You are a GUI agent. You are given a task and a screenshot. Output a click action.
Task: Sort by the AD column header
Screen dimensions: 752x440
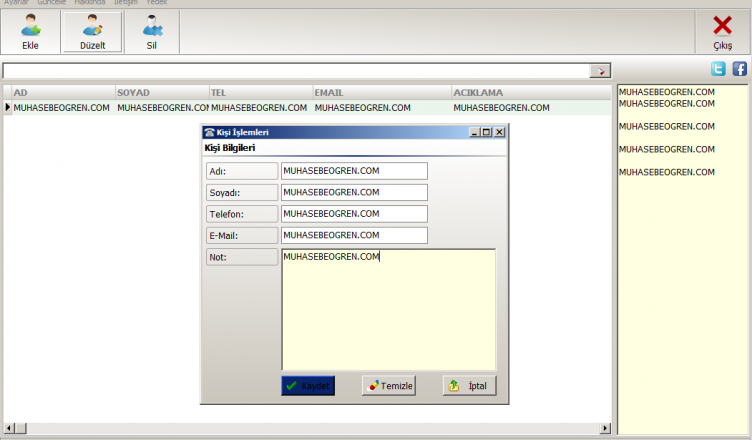pos(63,93)
